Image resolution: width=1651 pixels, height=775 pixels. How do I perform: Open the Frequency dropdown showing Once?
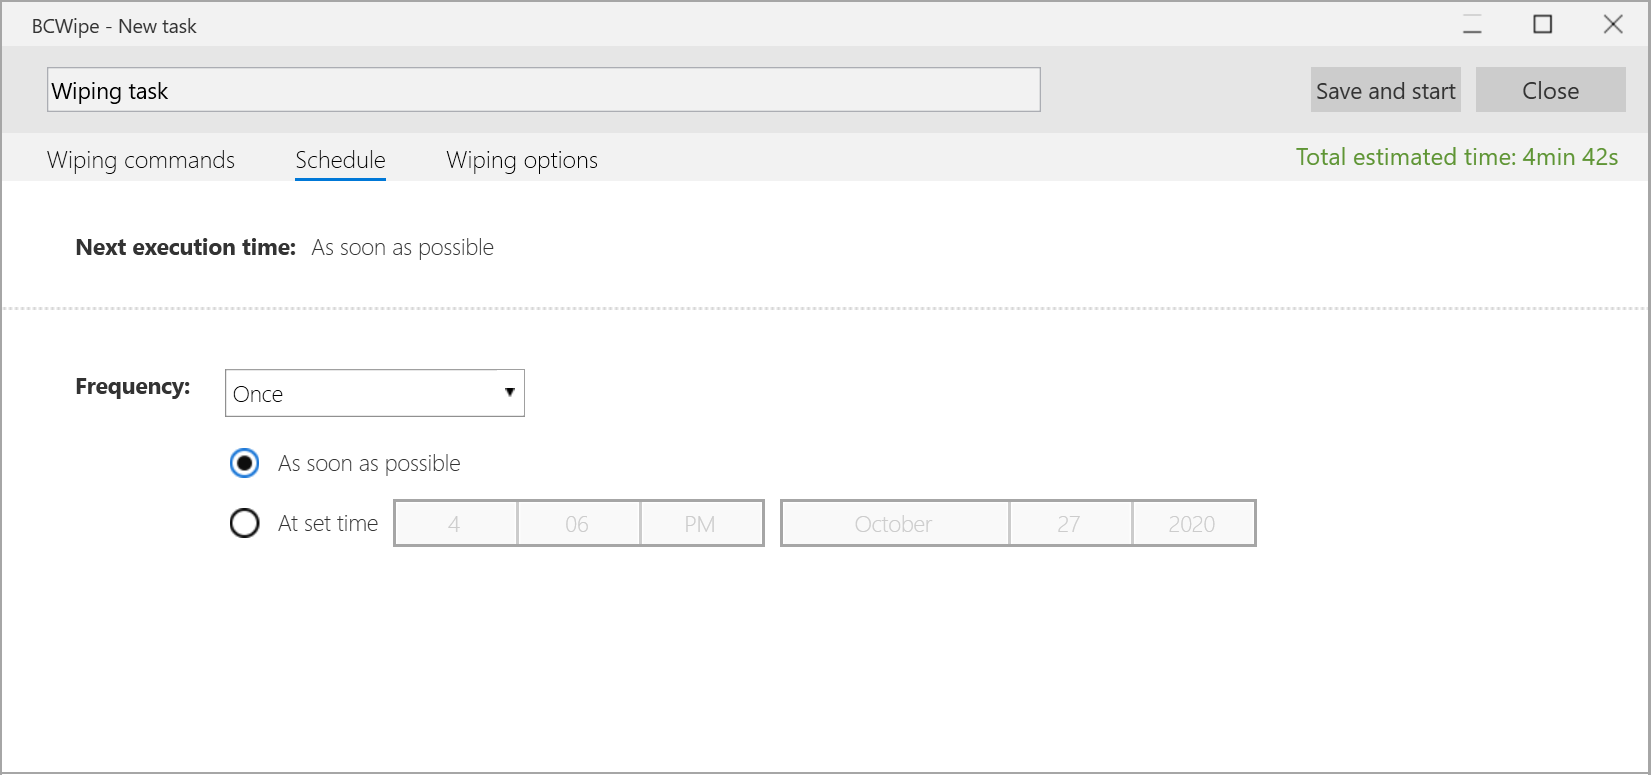[x=375, y=393]
